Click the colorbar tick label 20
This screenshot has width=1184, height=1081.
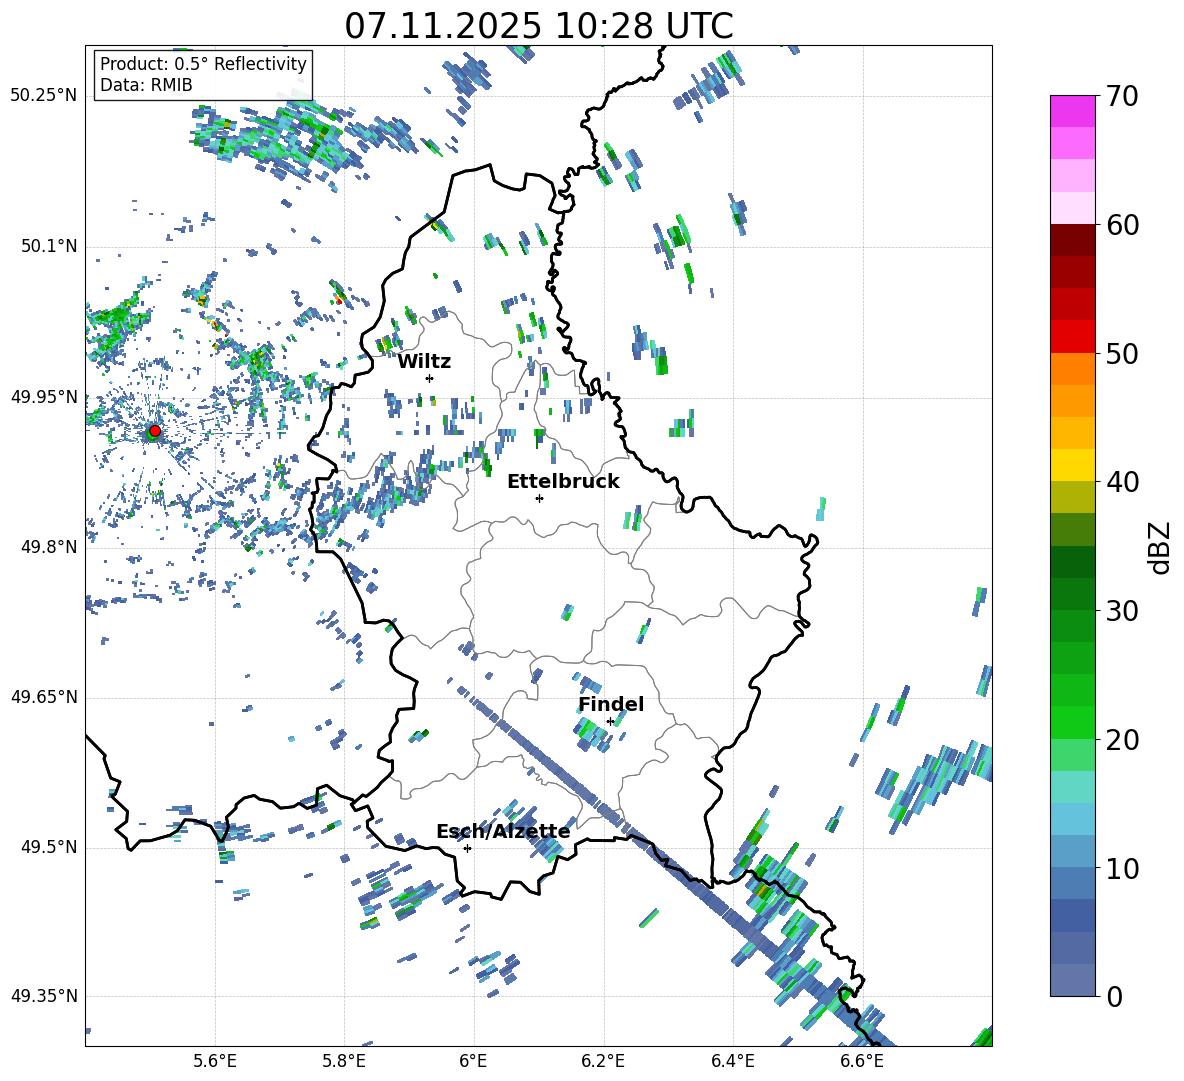click(x=1122, y=739)
